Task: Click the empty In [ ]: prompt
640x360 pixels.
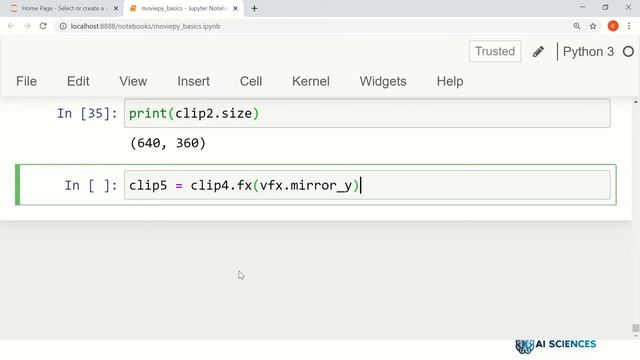Action: click(x=91, y=186)
